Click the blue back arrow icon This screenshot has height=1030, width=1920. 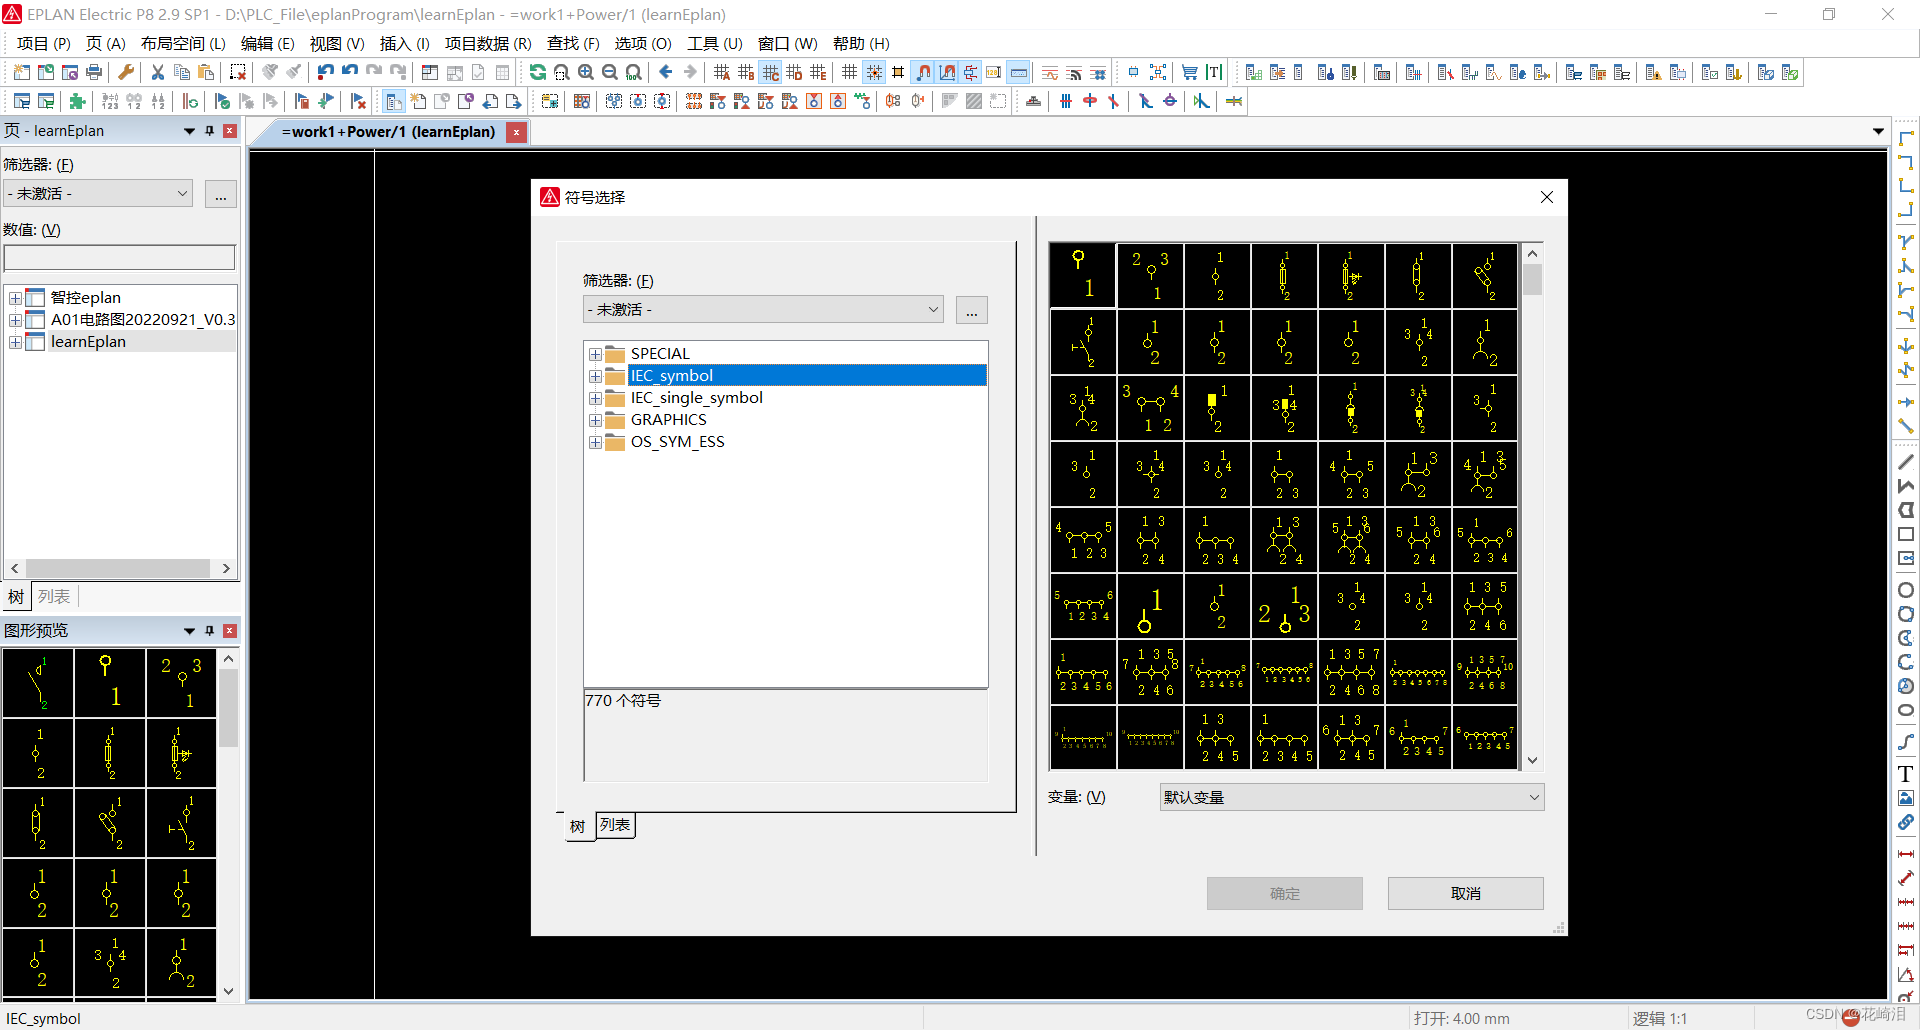(x=666, y=72)
